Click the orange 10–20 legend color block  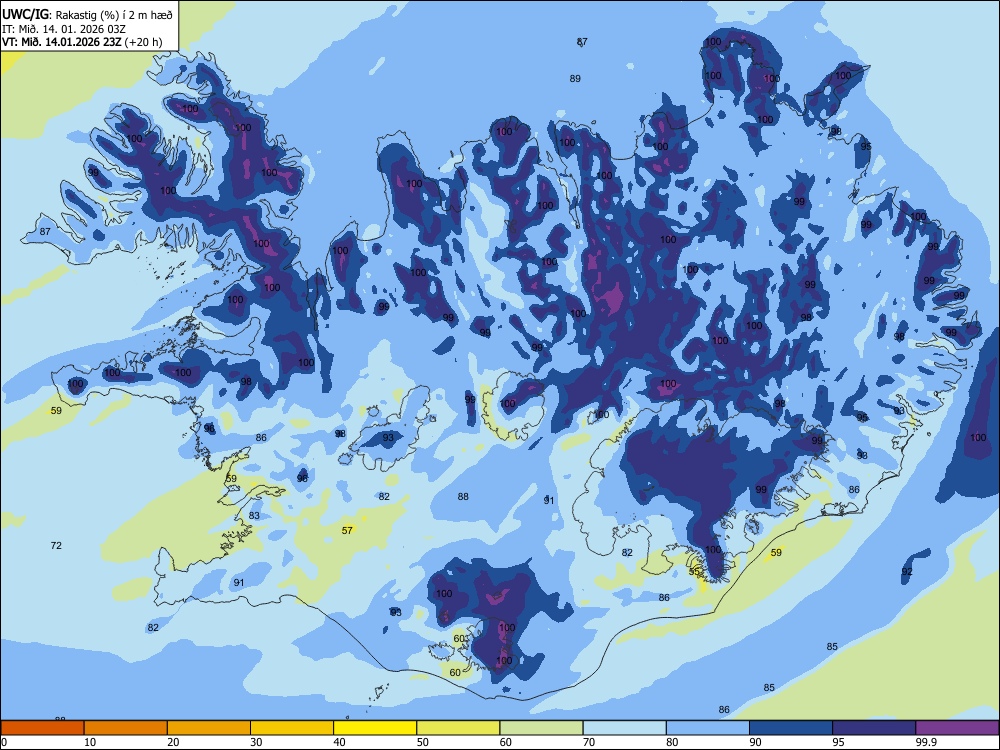click(x=126, y=728)
